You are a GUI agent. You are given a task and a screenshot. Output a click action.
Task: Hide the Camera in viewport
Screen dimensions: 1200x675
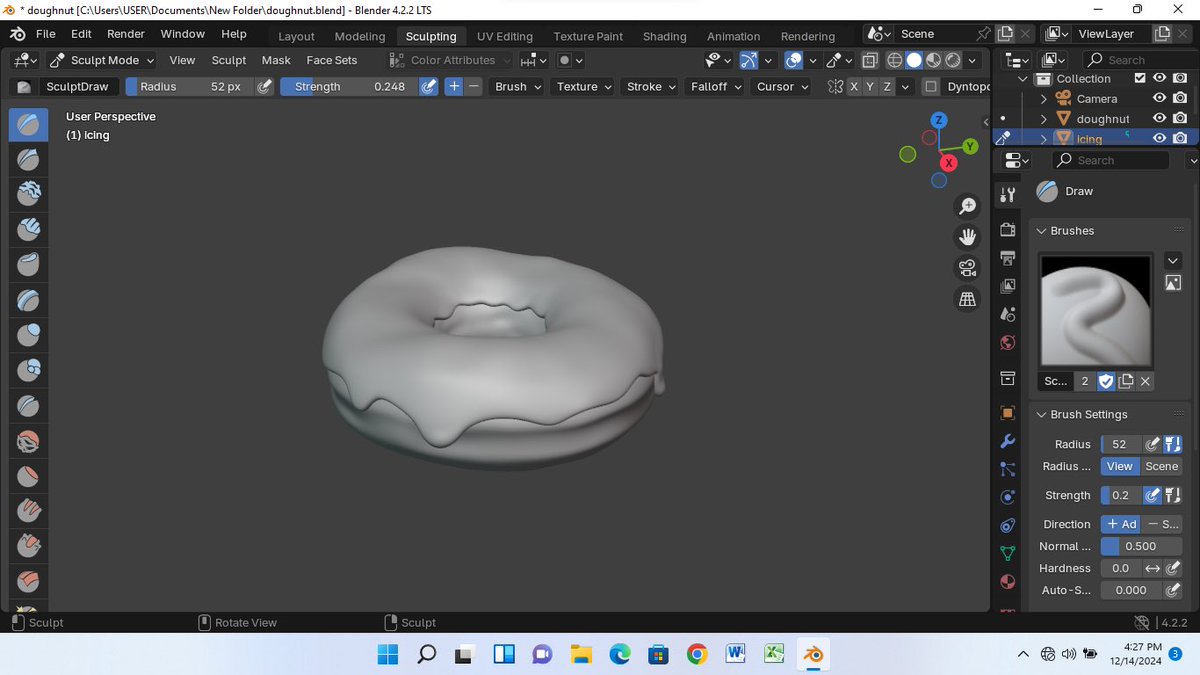1160,98
